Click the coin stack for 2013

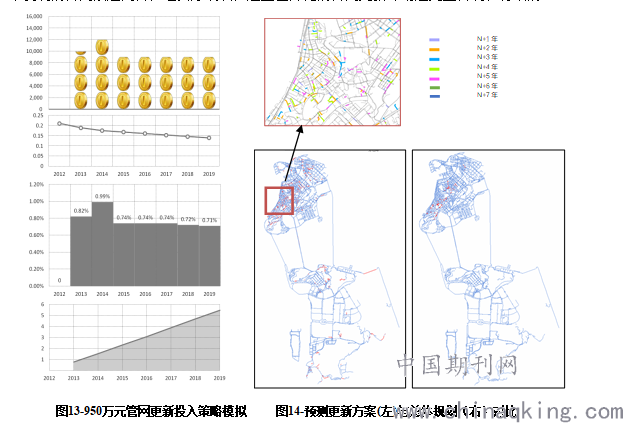(x=81, y=80)
